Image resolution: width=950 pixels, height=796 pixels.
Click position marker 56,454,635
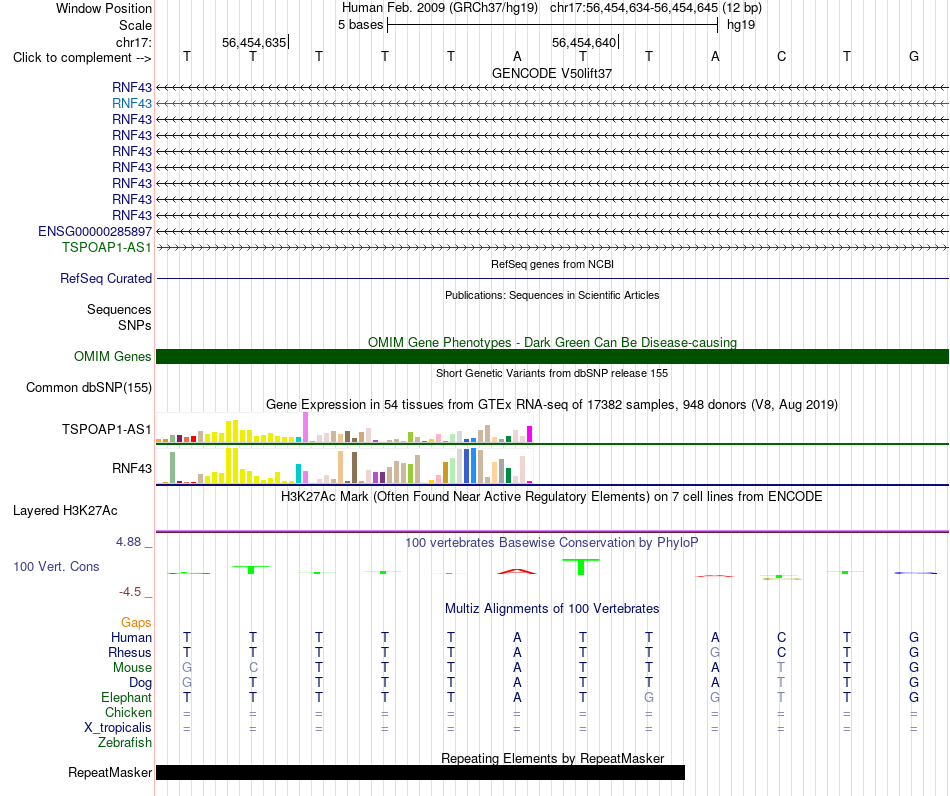pyautogui.click(x=254, y=43)
